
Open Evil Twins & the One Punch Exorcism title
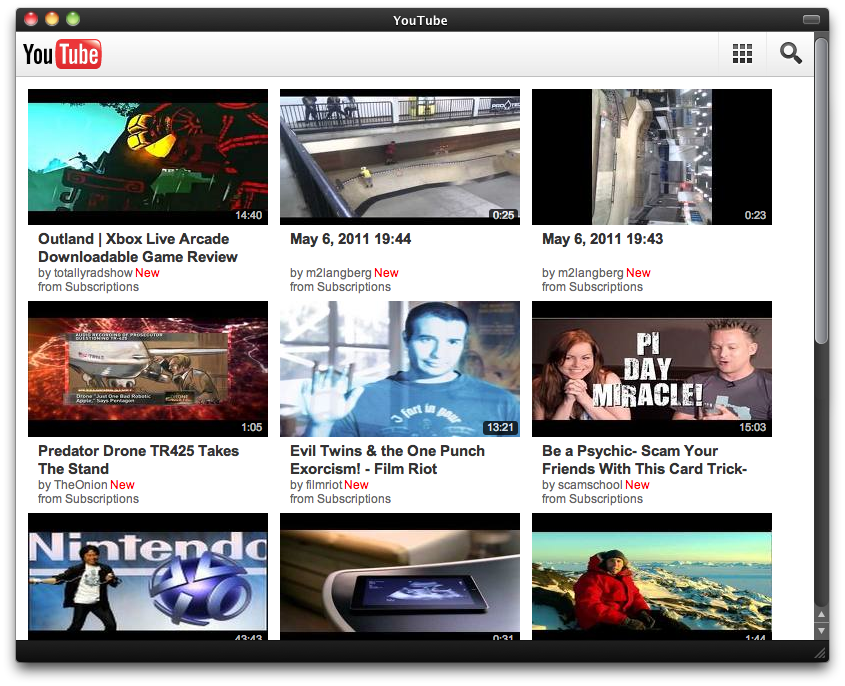(x=387, y=460)
